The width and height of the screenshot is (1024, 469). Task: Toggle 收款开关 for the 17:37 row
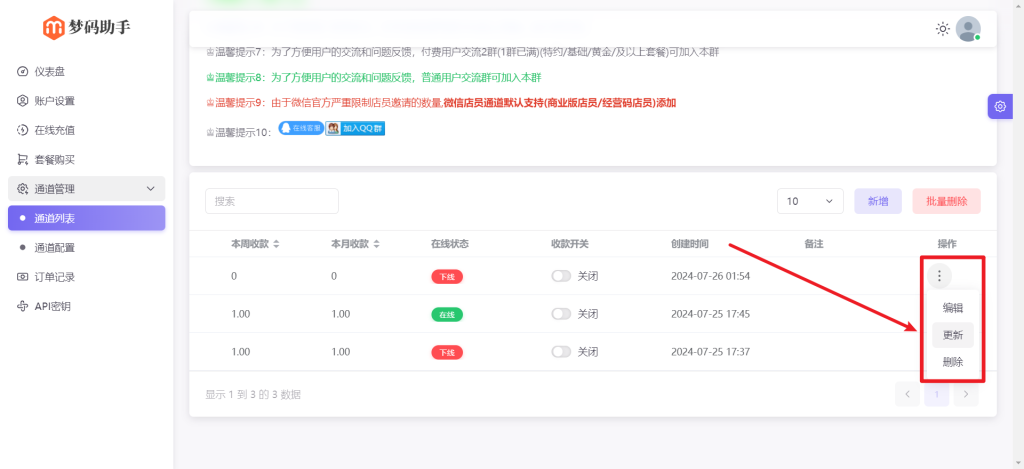click(562, 352)
